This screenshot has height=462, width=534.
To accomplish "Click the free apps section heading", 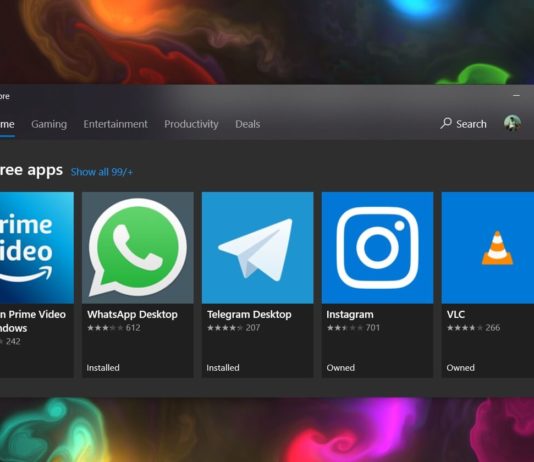I will pyautogui.click(x=31, y=170).
